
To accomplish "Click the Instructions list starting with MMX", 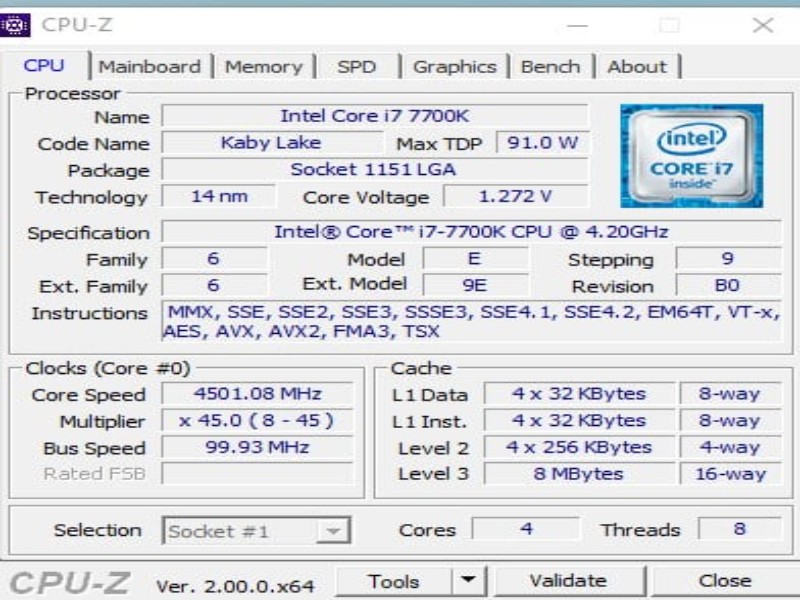I will pos(471,321).
